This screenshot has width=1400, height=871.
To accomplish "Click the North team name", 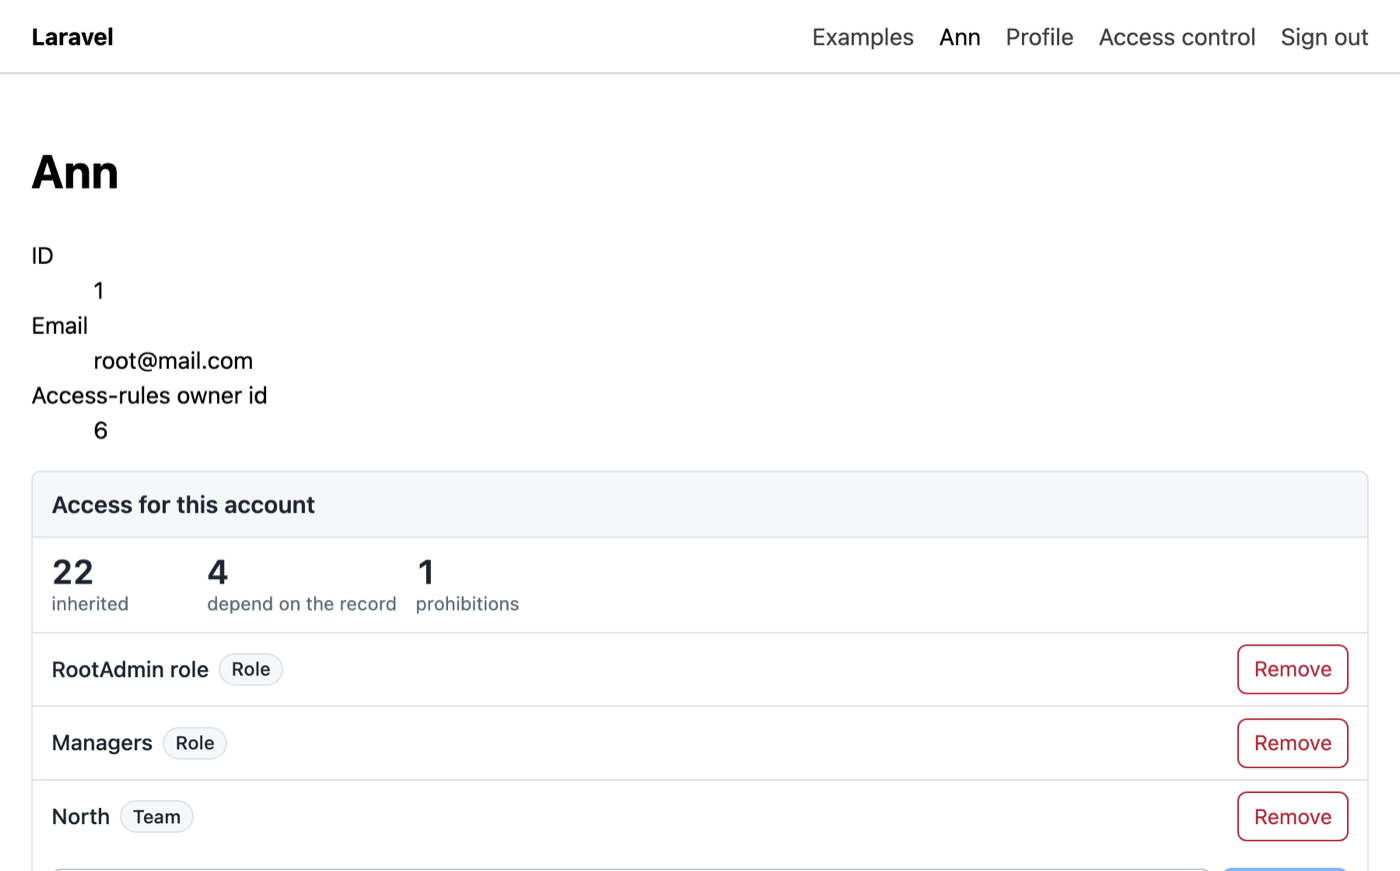I will pos(81,817).
